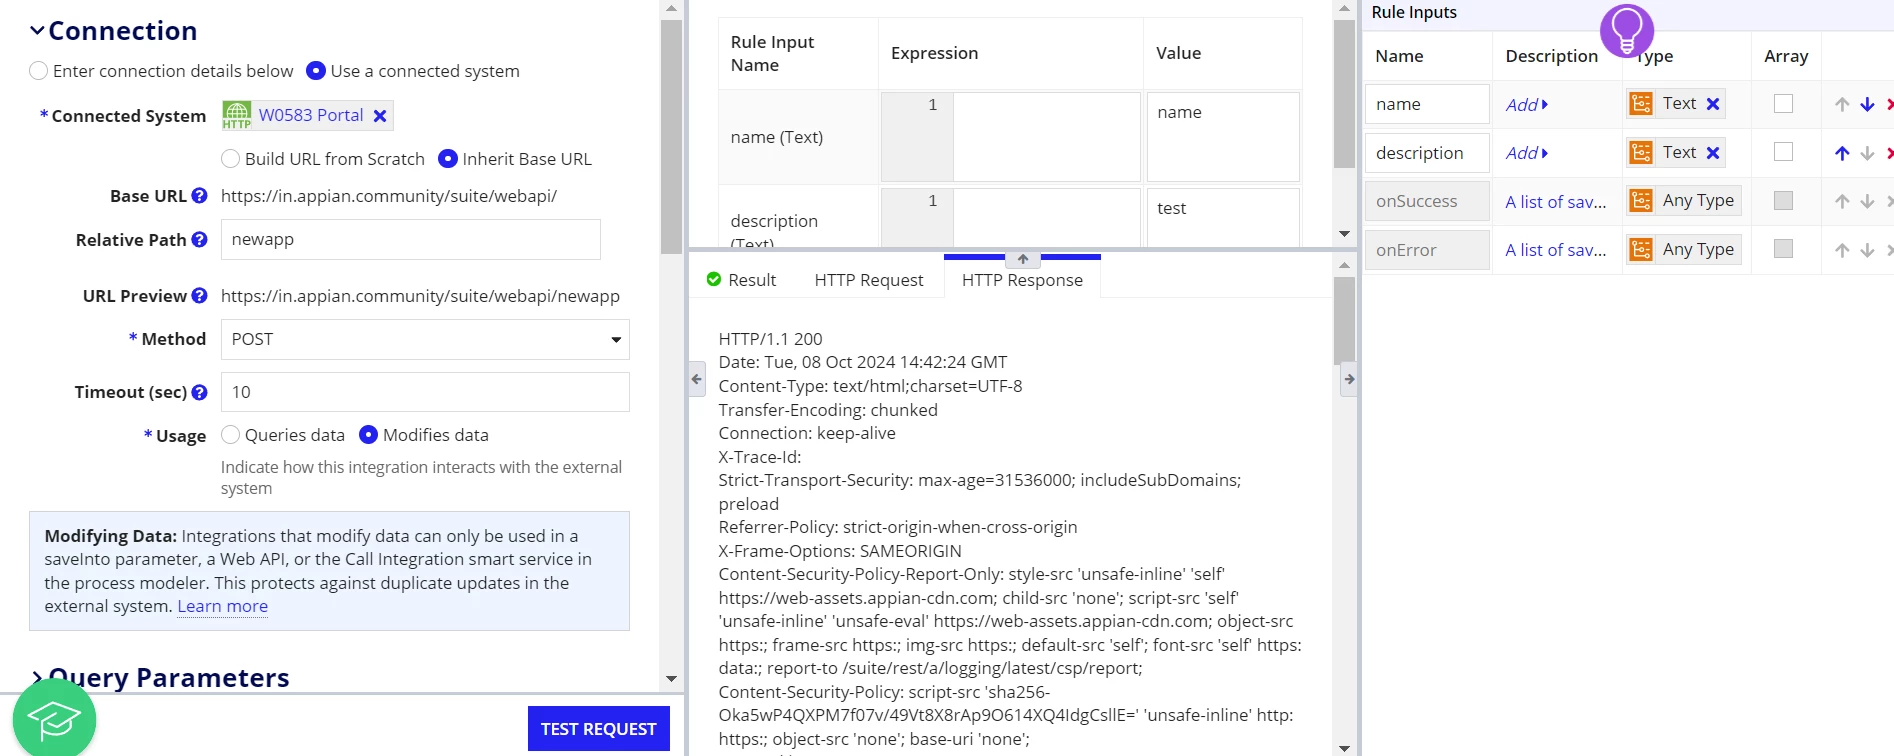Click the 'HTTP/1.1 200' status line
This screenshot has height=756, width=1894.
(x=770, y=339)
